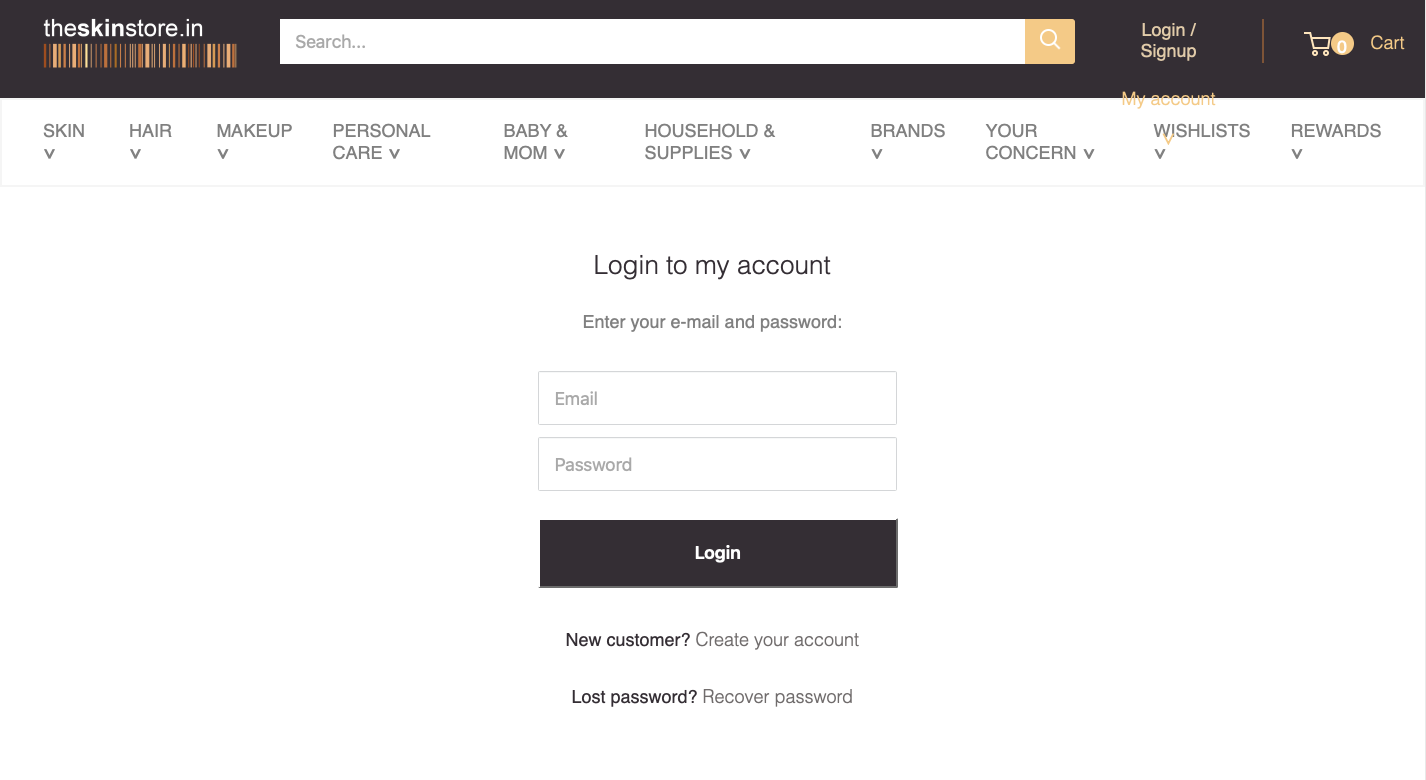Image resolution: width=1426 pixels, height=780 pixels.
Task: Expand the BABY & MOM menu
Action: click(535, 141)
